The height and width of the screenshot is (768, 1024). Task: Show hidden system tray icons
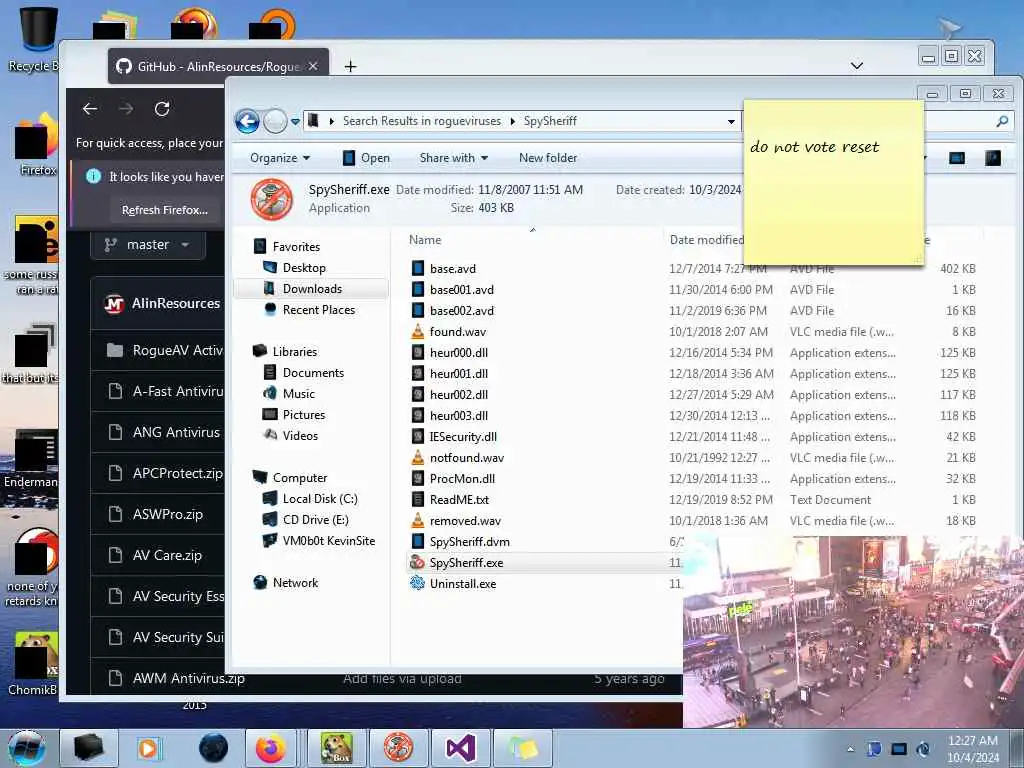point(850,749)
